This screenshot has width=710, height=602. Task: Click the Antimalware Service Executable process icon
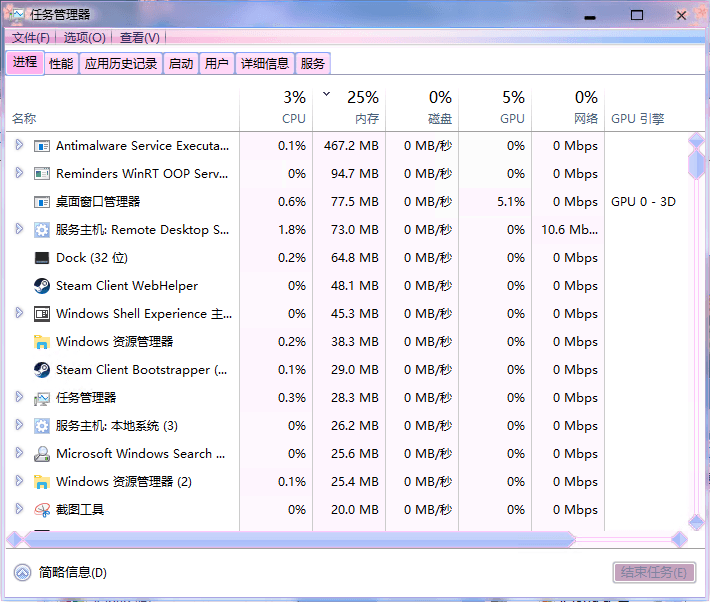click(x=42, y=146)
